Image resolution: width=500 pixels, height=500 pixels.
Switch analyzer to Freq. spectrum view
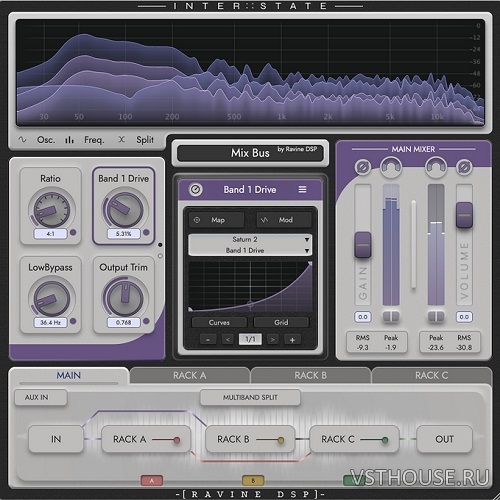click(x=85, y=140)
